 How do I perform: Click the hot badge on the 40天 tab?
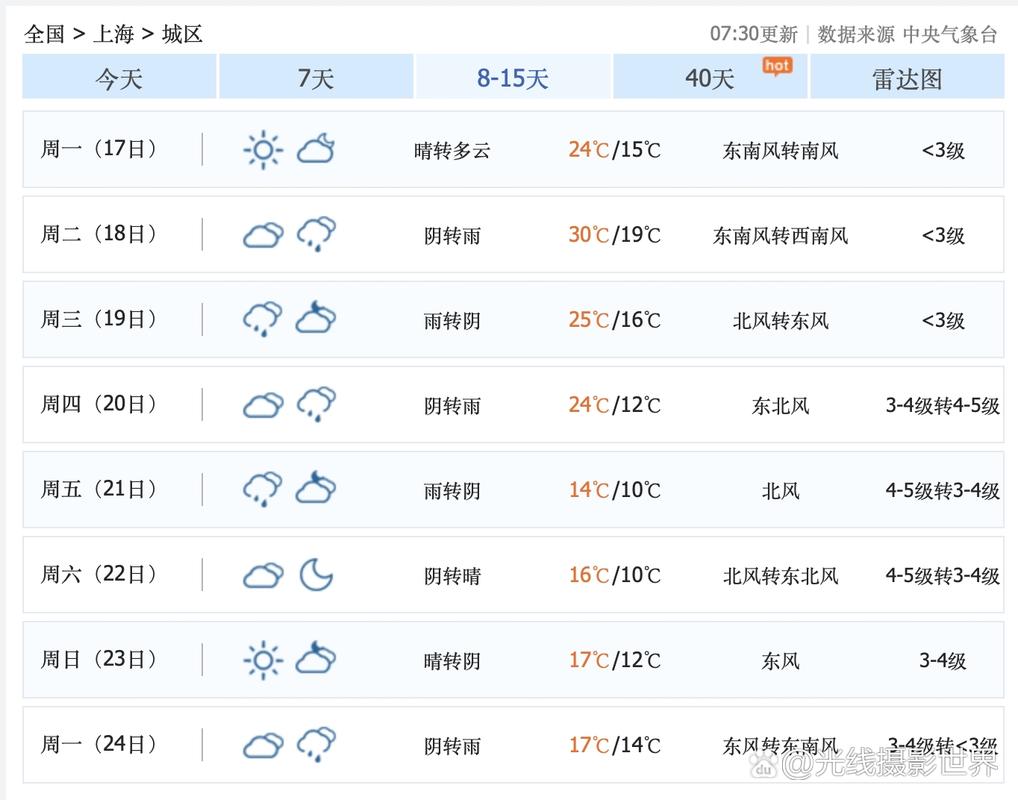pos(776,64)
